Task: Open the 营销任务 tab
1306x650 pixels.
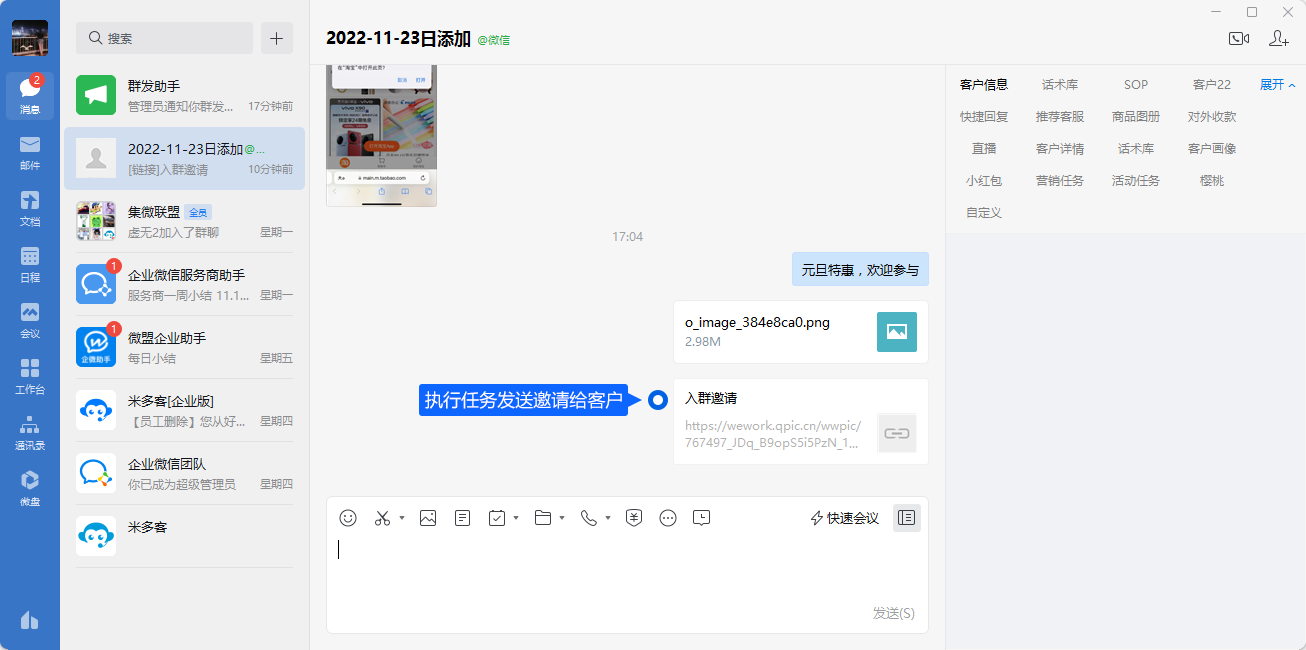Action: tap(1060, 181)
